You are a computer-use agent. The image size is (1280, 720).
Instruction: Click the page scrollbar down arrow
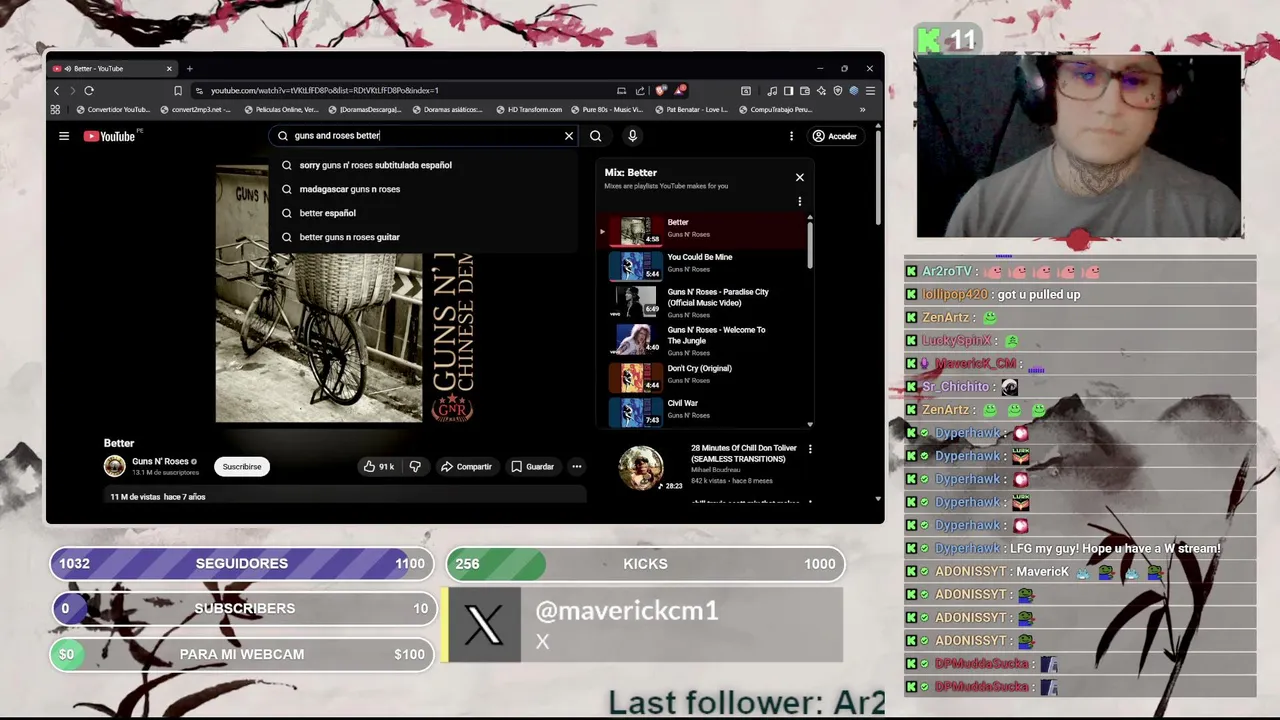(x=878, y=498)
